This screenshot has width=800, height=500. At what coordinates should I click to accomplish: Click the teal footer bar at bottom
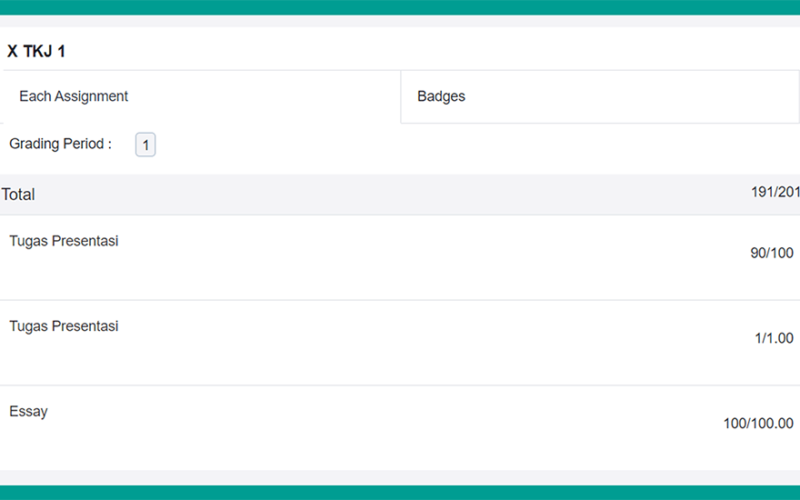400,492
